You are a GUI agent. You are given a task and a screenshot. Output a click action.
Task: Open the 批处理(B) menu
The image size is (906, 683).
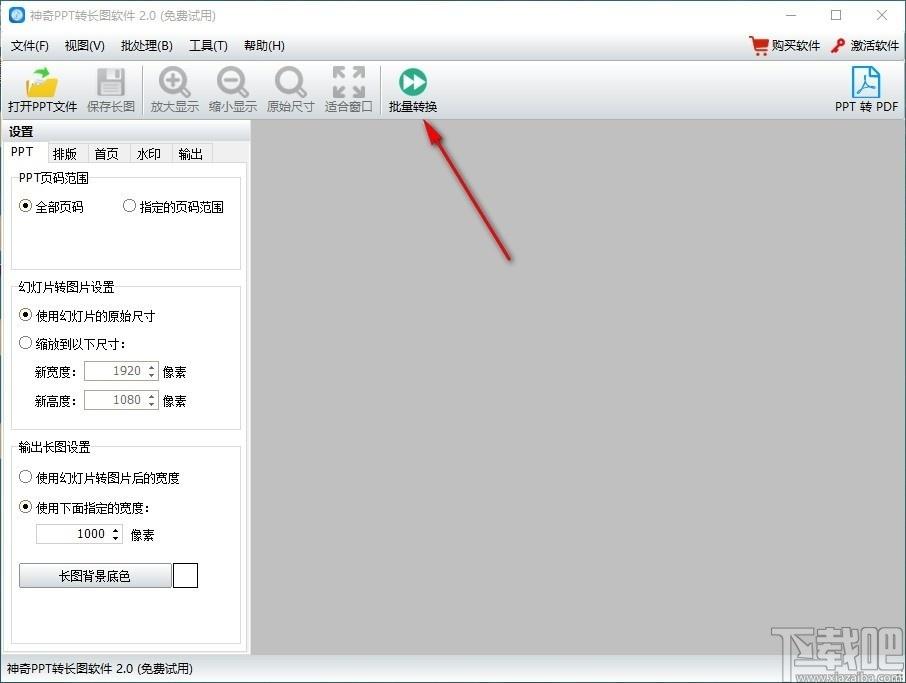[147, 46]
